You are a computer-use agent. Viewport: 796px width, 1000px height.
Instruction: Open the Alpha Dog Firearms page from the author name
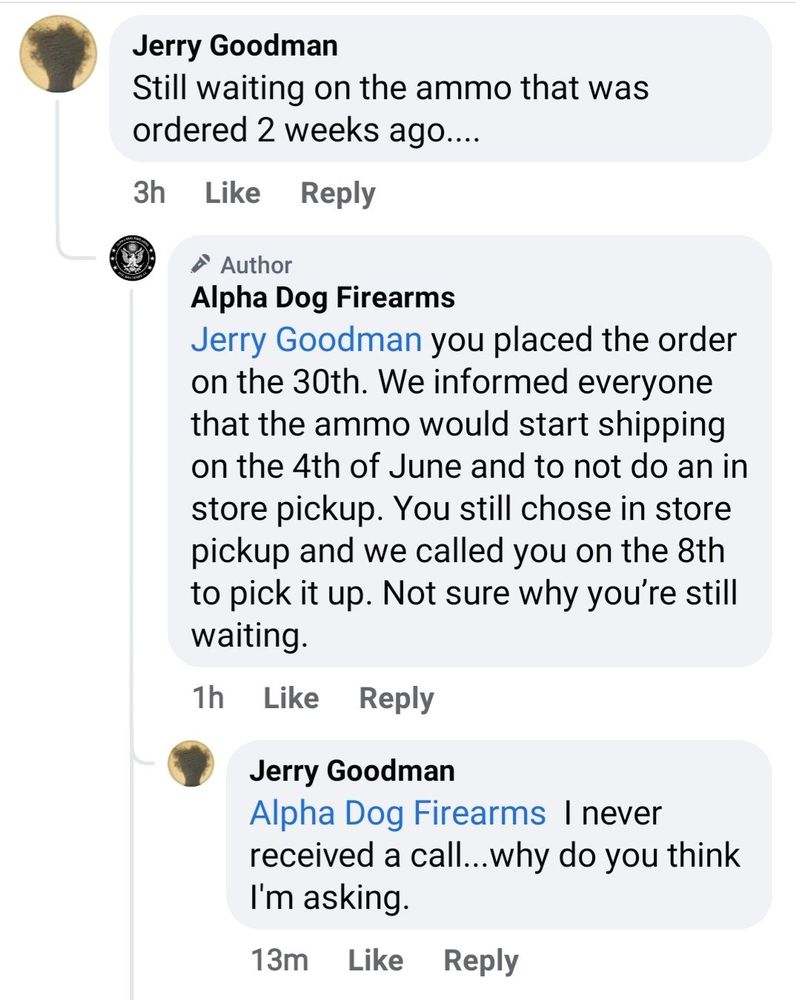point(322,297)
